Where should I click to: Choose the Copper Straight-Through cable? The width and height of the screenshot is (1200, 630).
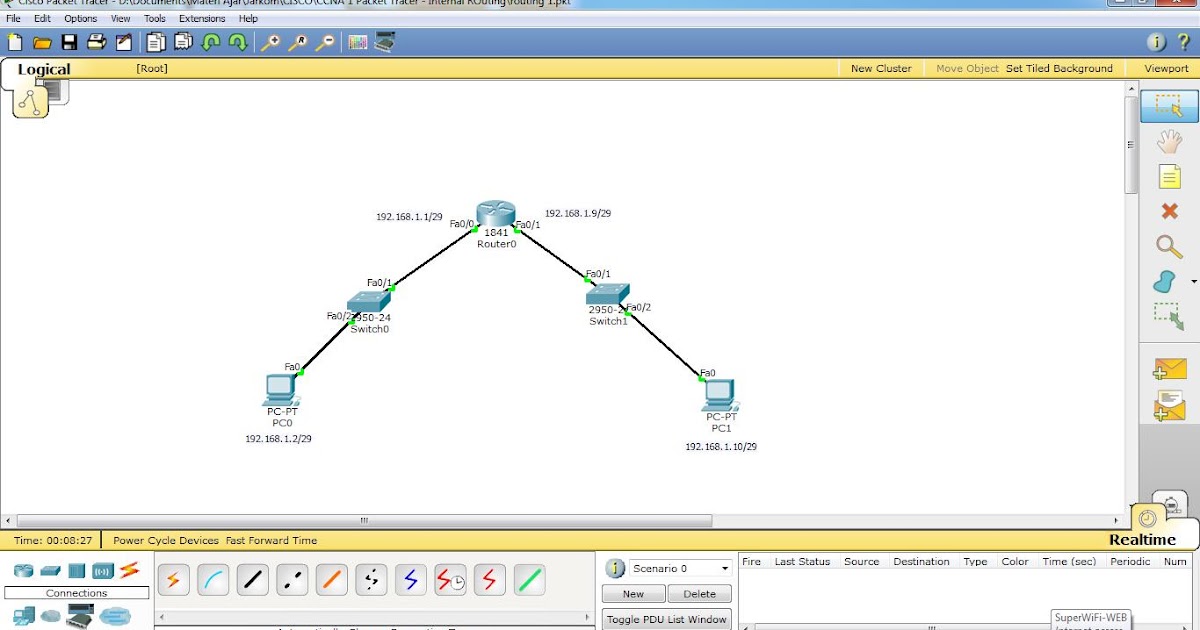pos(252,580)
